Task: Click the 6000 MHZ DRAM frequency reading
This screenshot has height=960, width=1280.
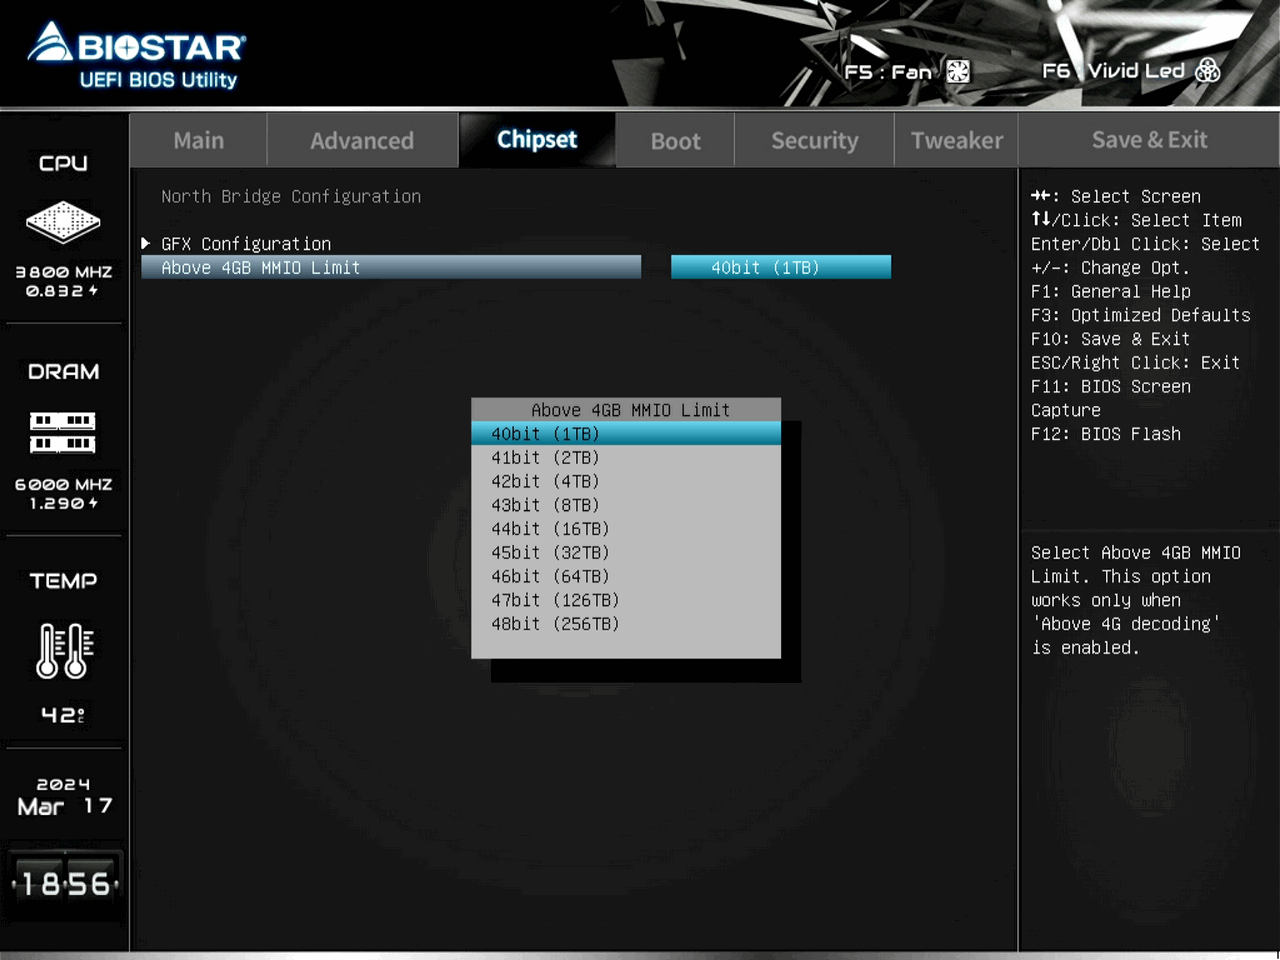Action: [63, 484]
